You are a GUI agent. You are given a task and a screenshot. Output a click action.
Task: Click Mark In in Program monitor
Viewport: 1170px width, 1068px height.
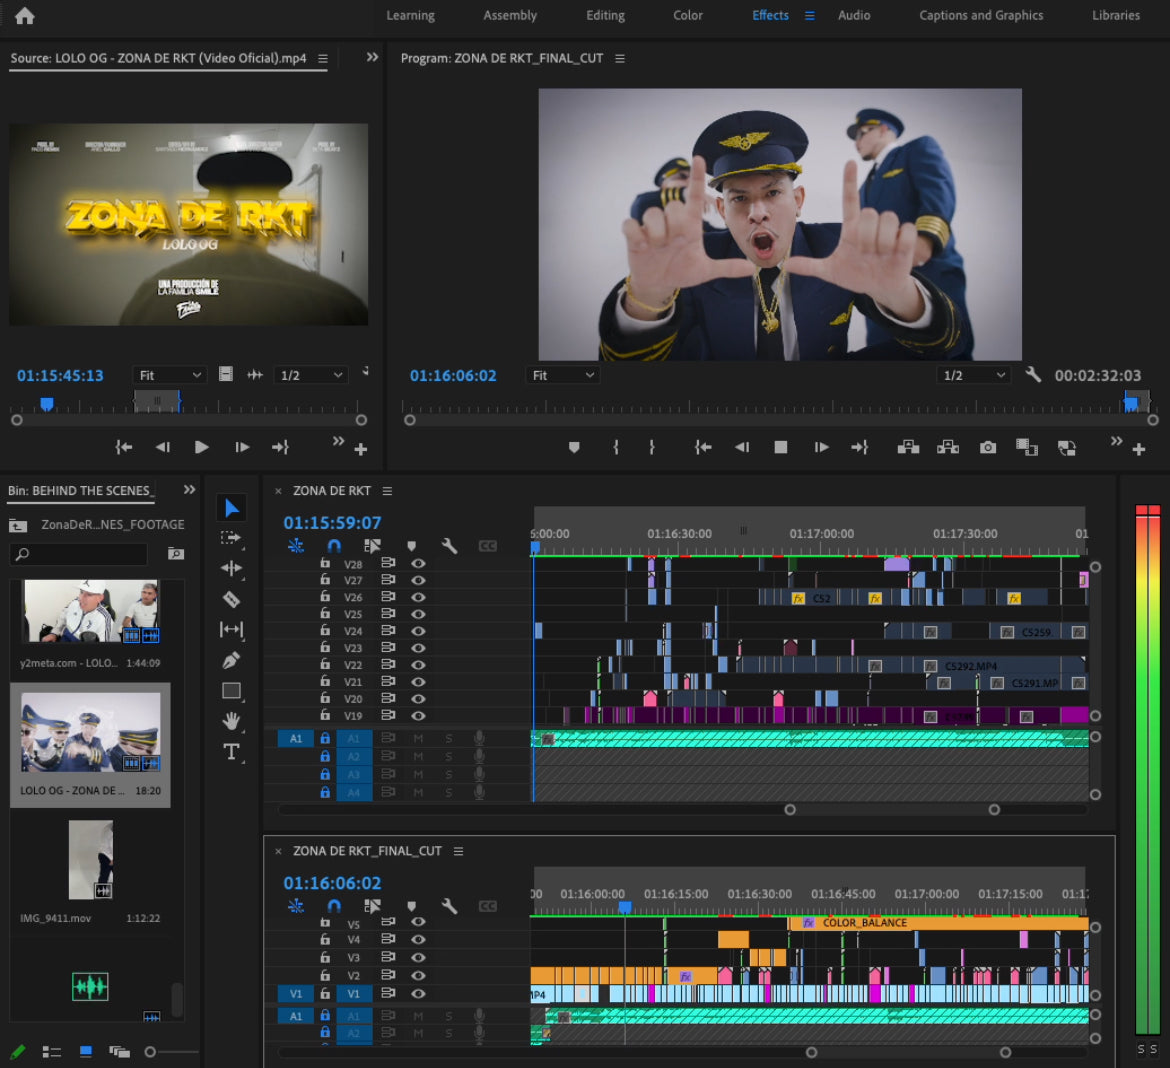[x=616, y=447]
